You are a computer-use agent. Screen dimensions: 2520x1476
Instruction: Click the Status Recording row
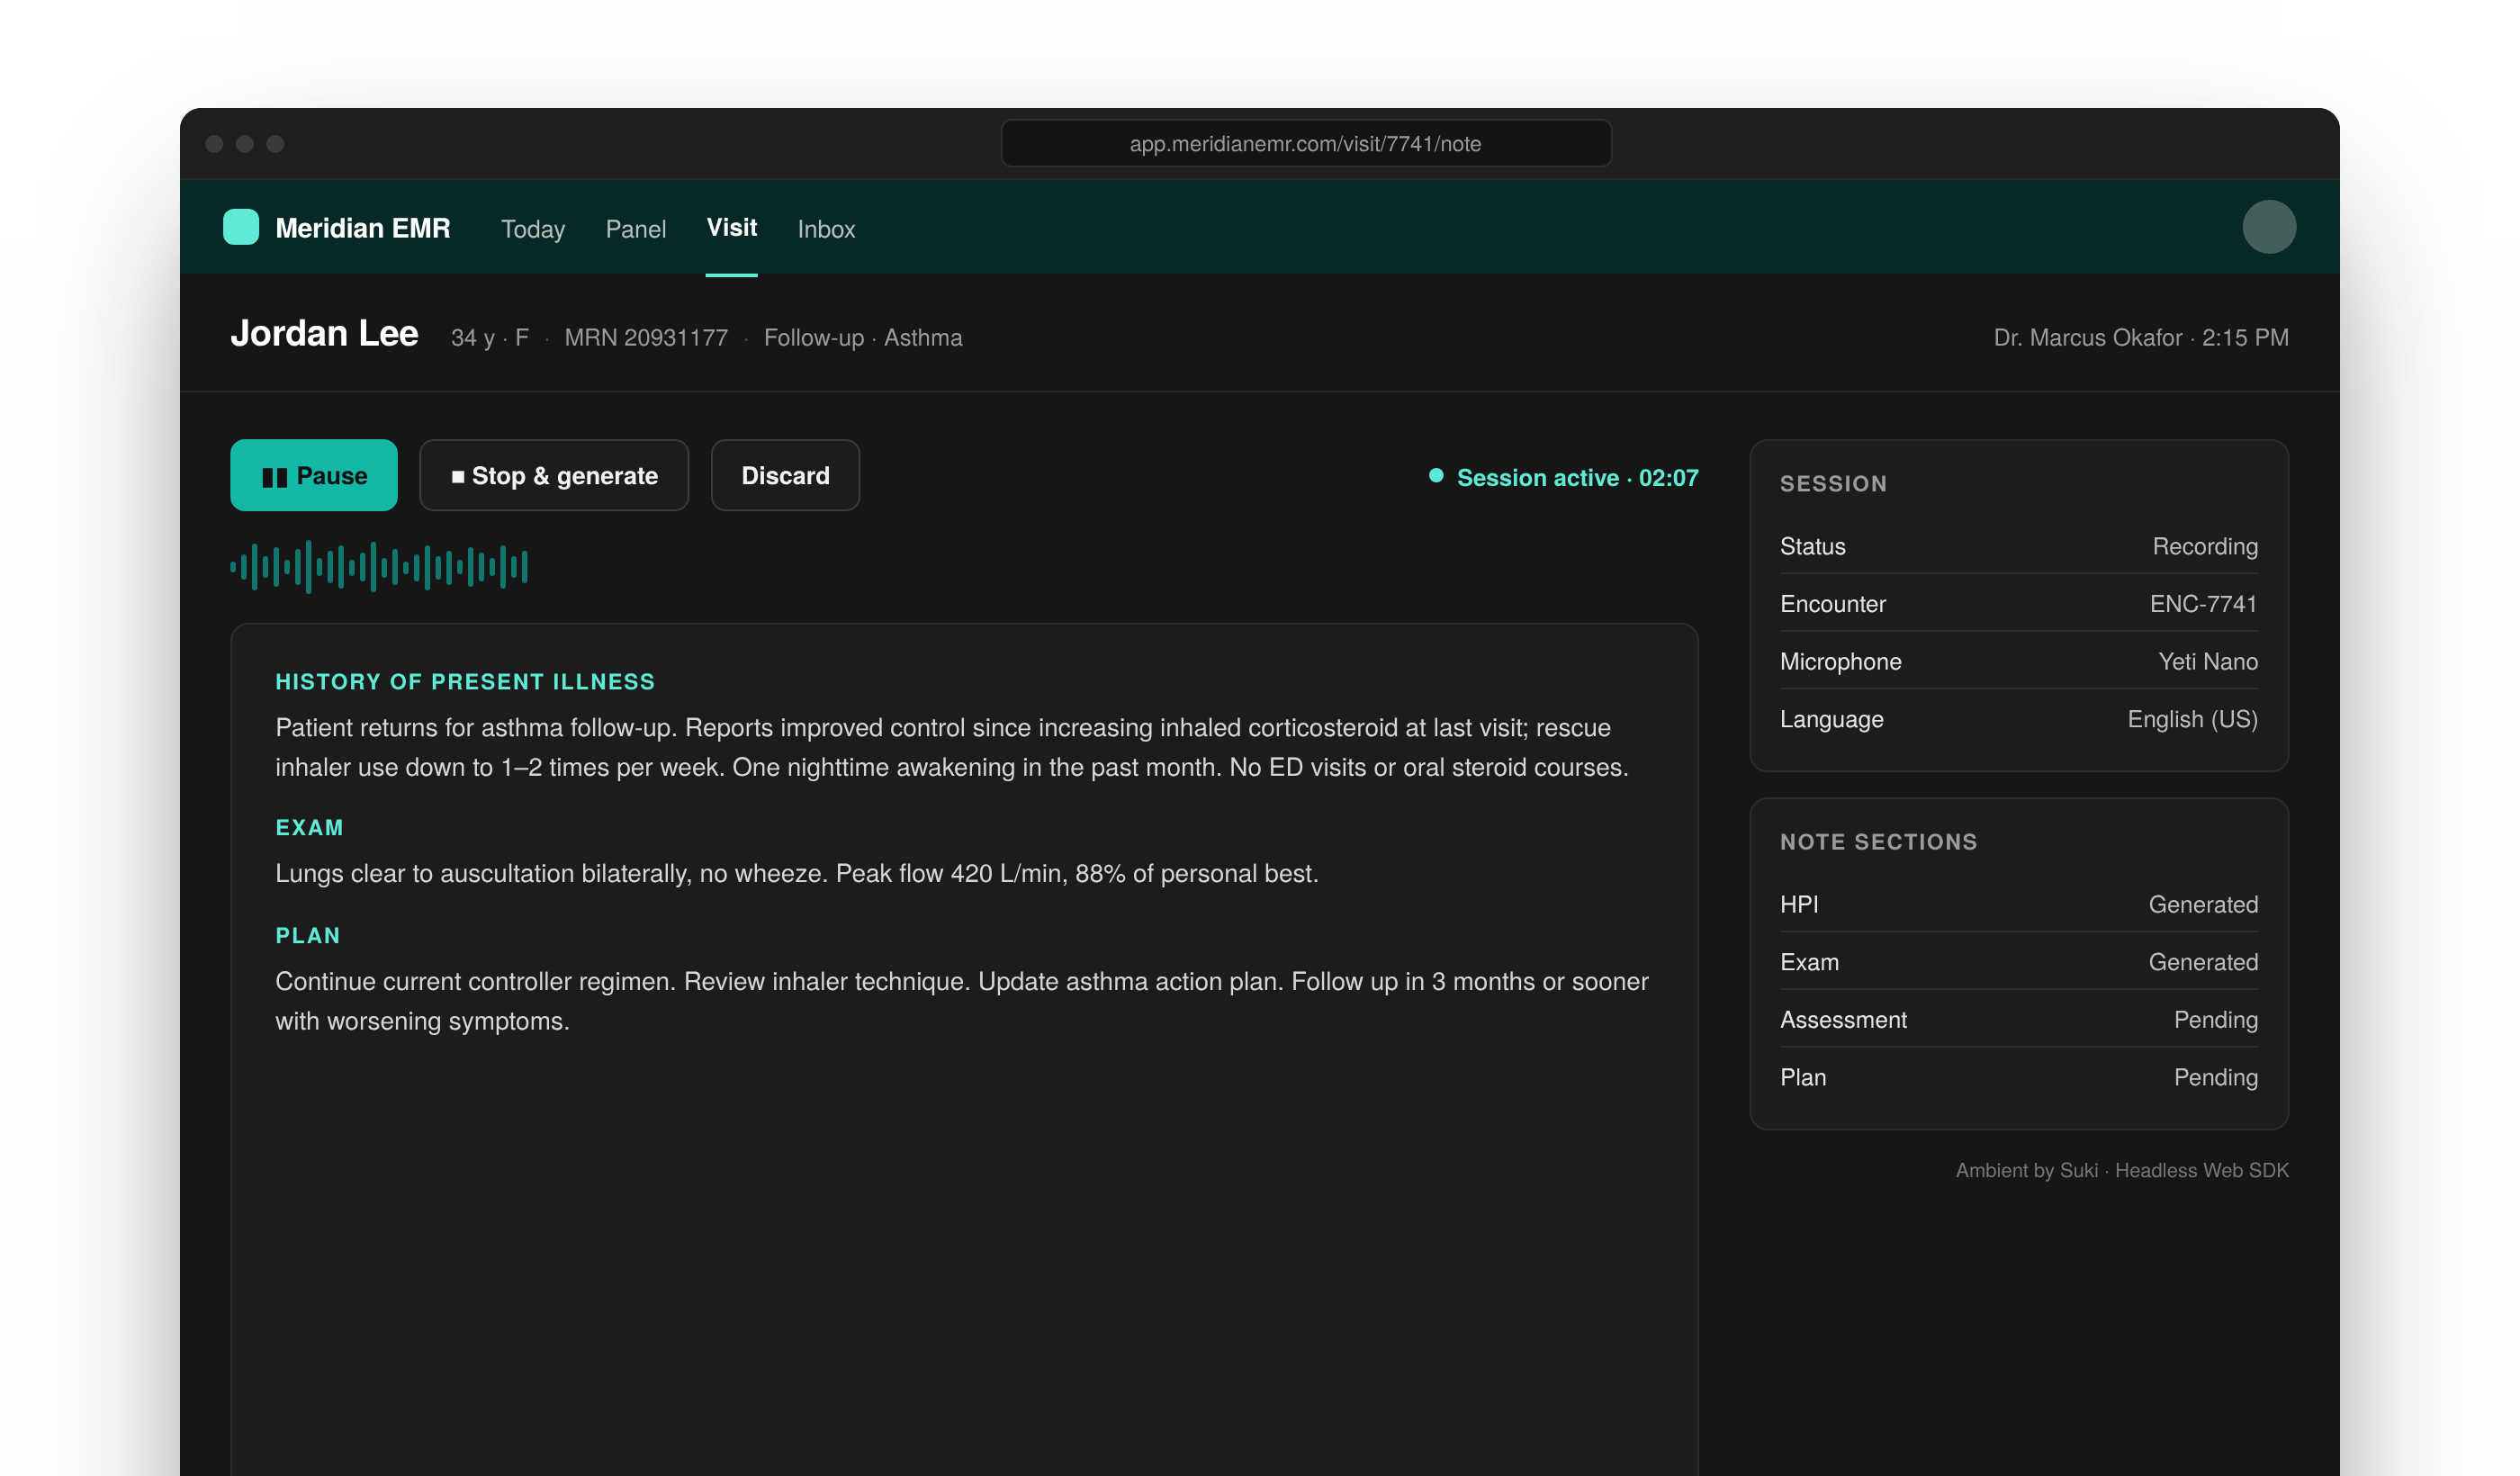click(x=2019, y=546)
